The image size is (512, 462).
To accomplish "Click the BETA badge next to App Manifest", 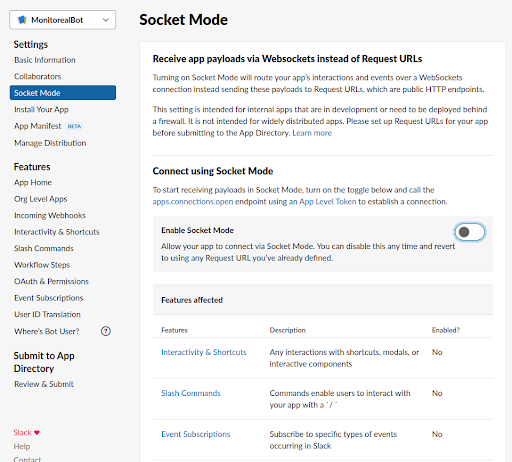I will (x=74, y=126).
